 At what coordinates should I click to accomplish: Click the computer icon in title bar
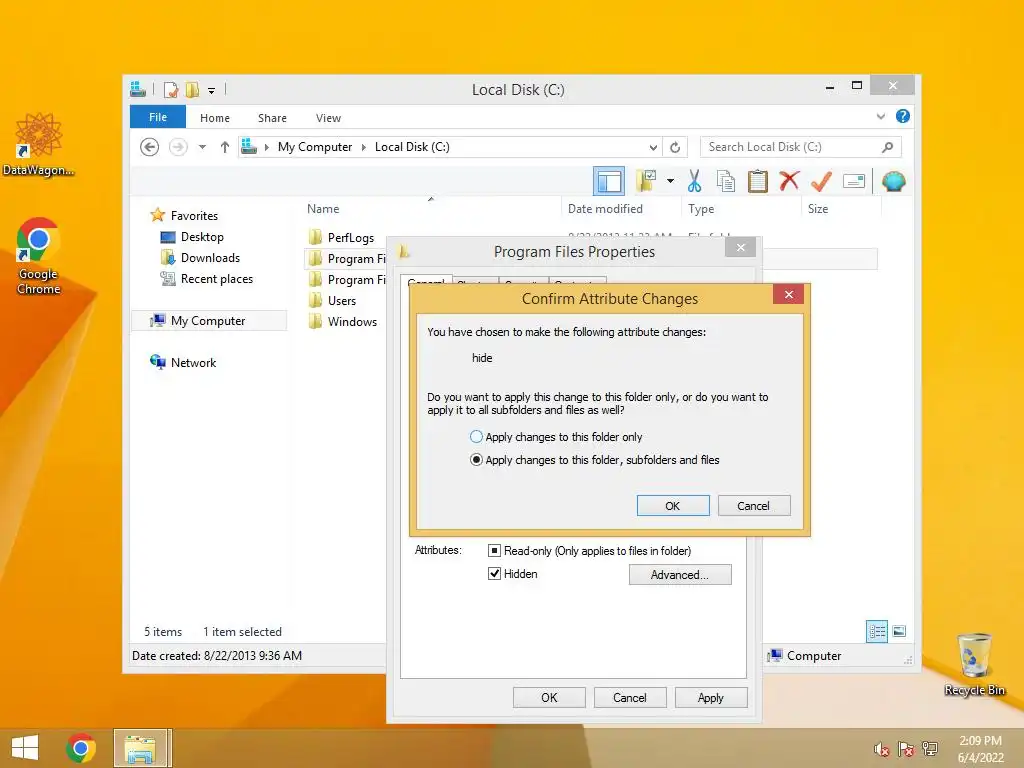pyautogui.click(x=138, y=89)
